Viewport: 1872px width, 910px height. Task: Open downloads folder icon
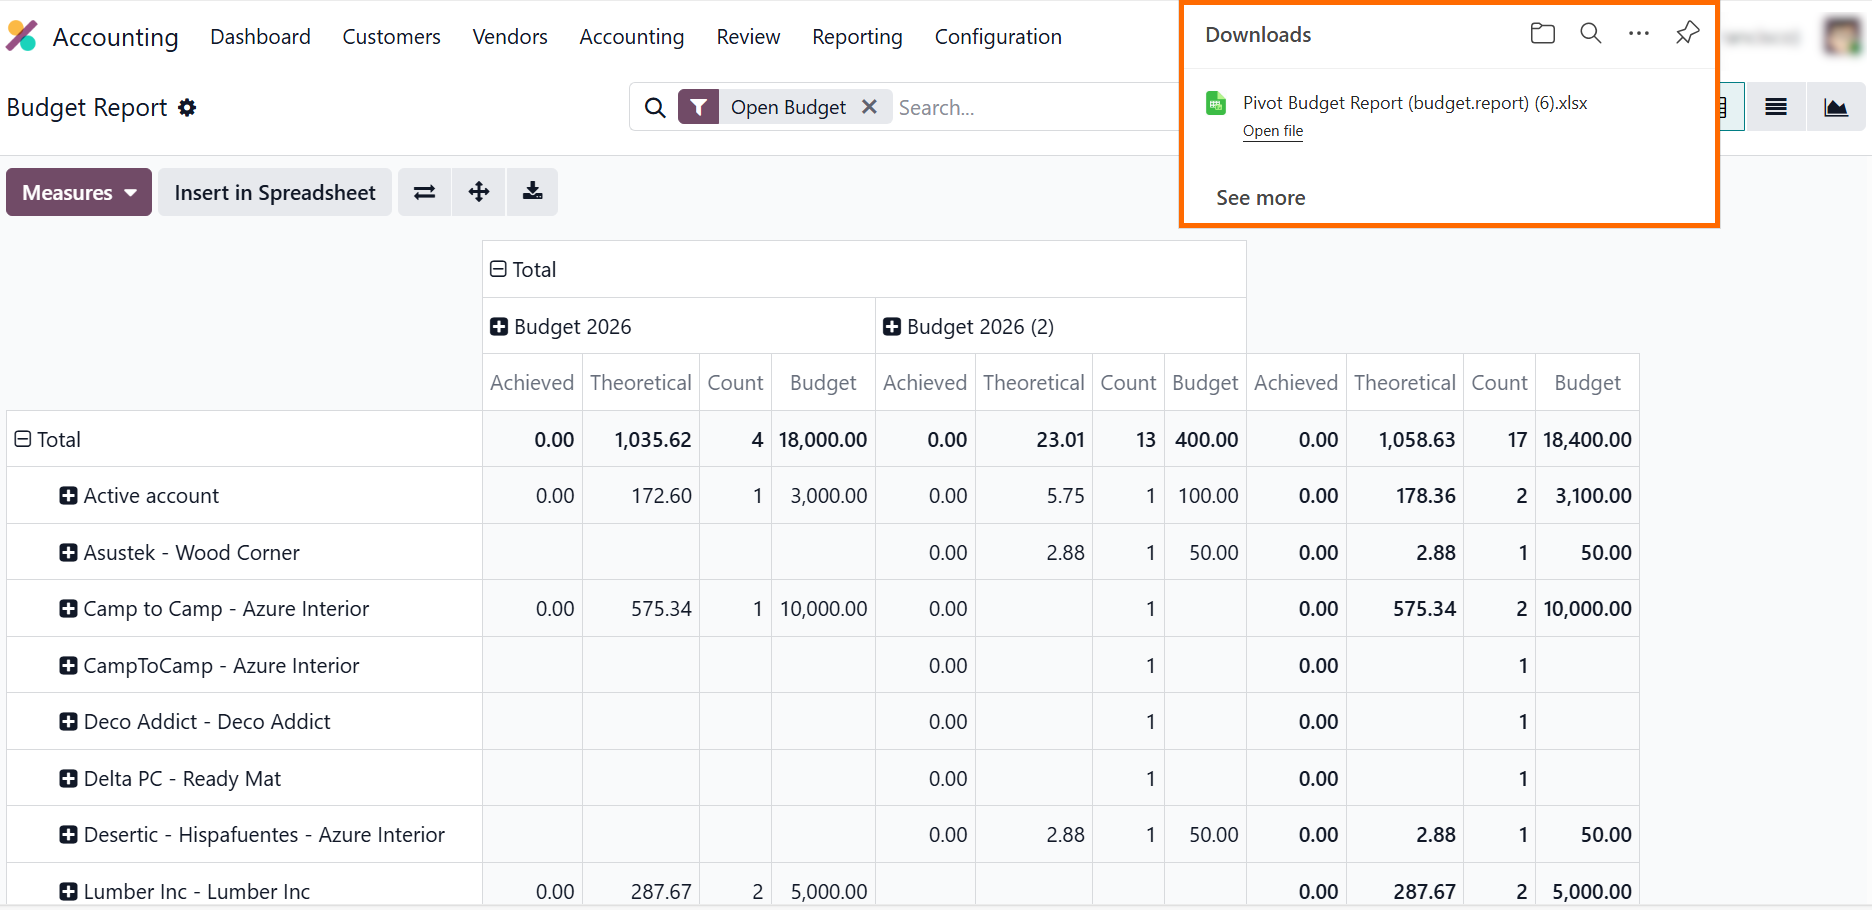click(x=1542, y=34)
